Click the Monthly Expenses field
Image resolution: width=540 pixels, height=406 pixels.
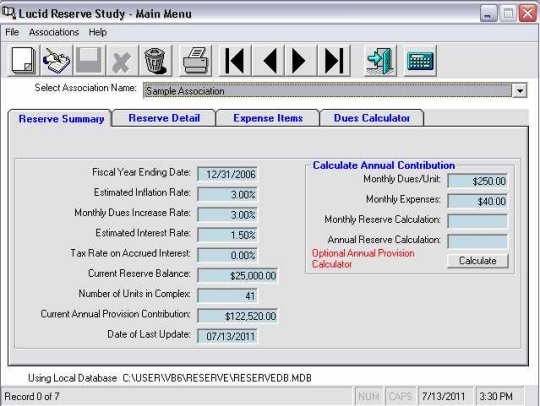click(x=477, y=201)
